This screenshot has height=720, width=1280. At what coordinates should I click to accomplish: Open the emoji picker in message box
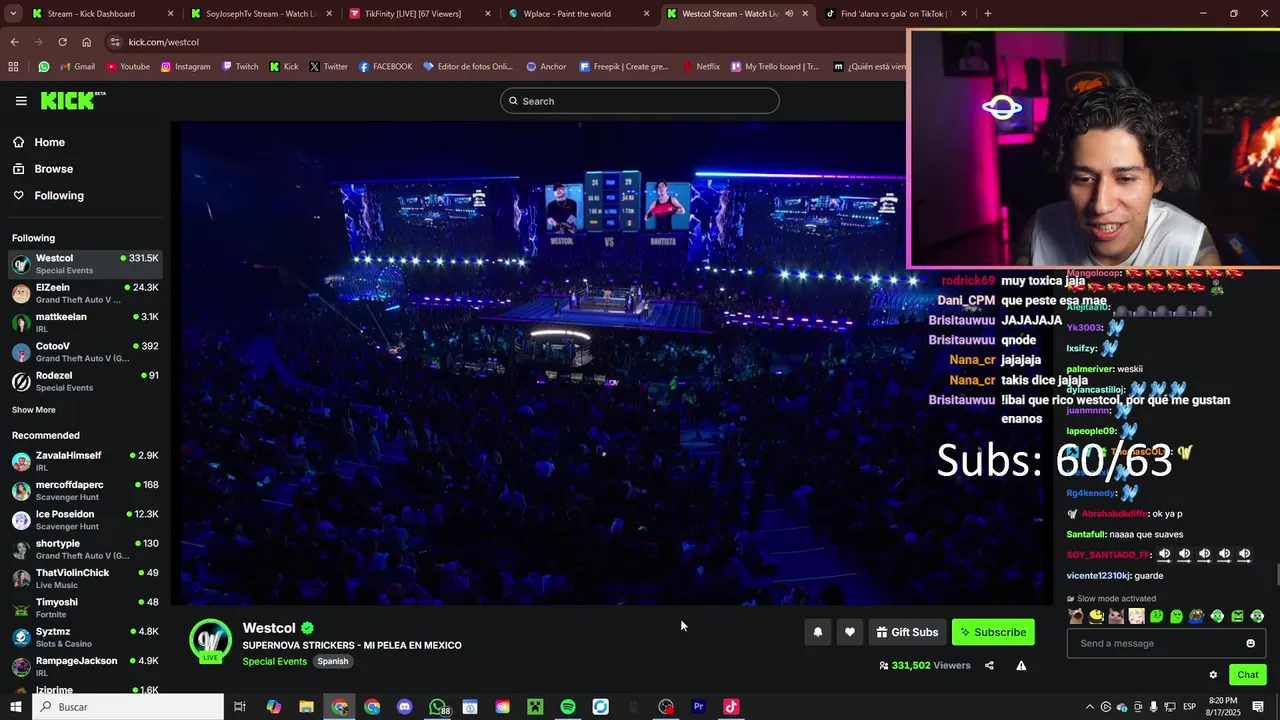point(1250,643)
